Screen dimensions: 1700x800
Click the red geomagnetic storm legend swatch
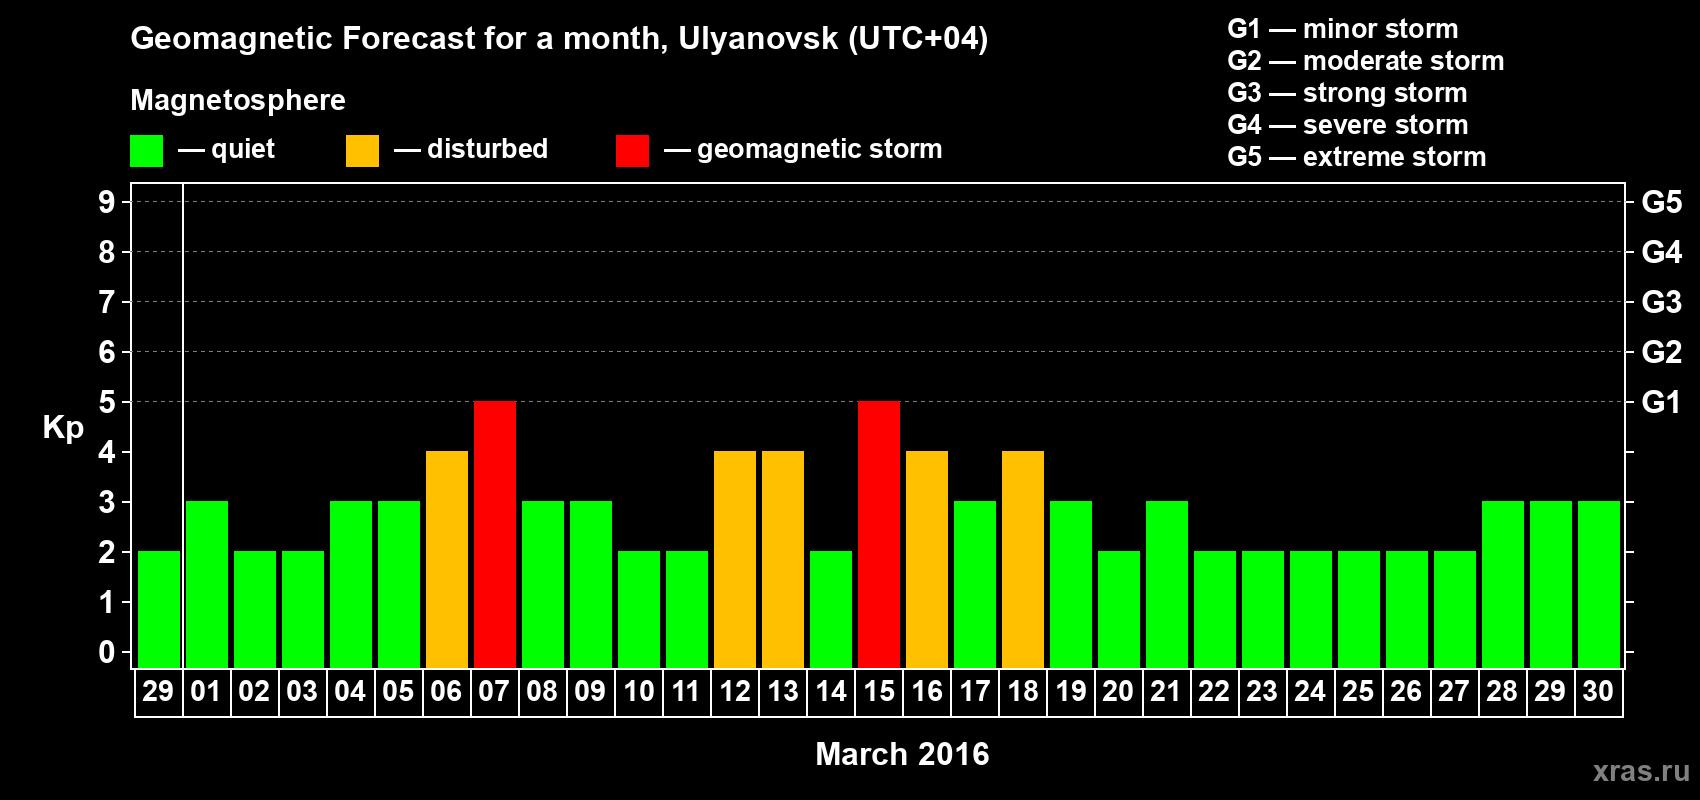(632, 151)
